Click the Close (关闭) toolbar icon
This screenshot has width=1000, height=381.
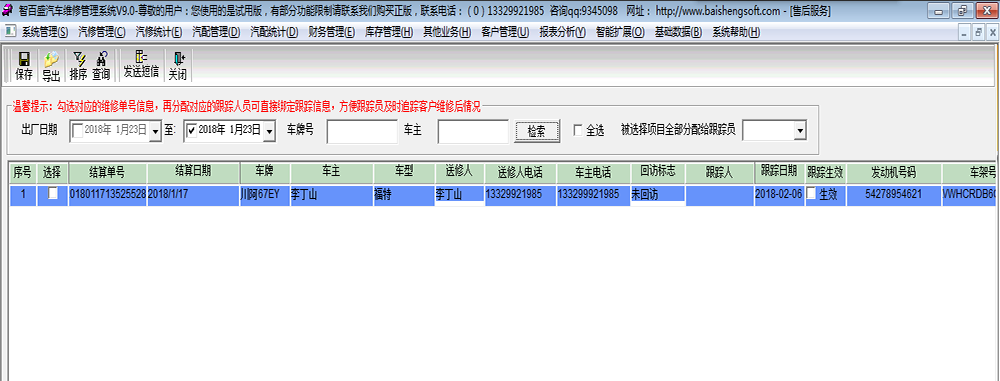click(x=177, y=66)
